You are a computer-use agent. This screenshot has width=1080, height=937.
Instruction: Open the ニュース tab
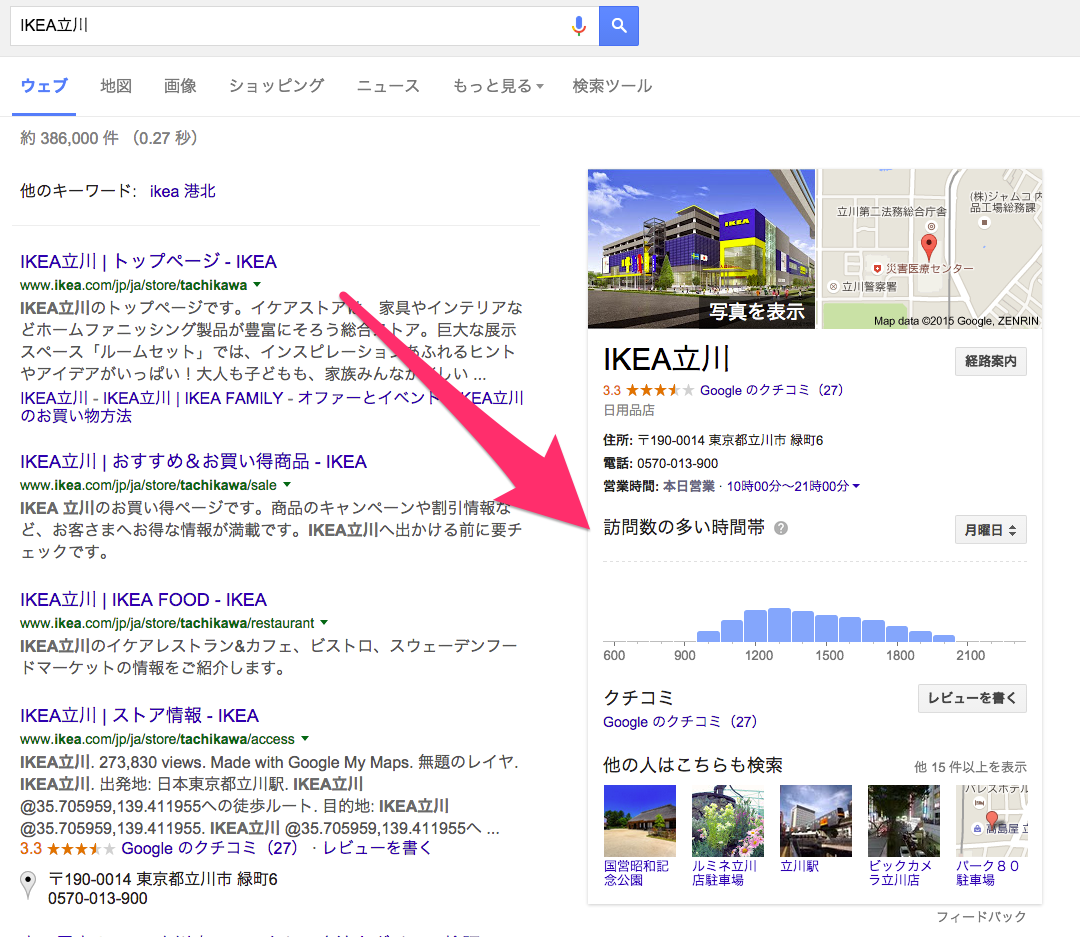tap(388, 86)
